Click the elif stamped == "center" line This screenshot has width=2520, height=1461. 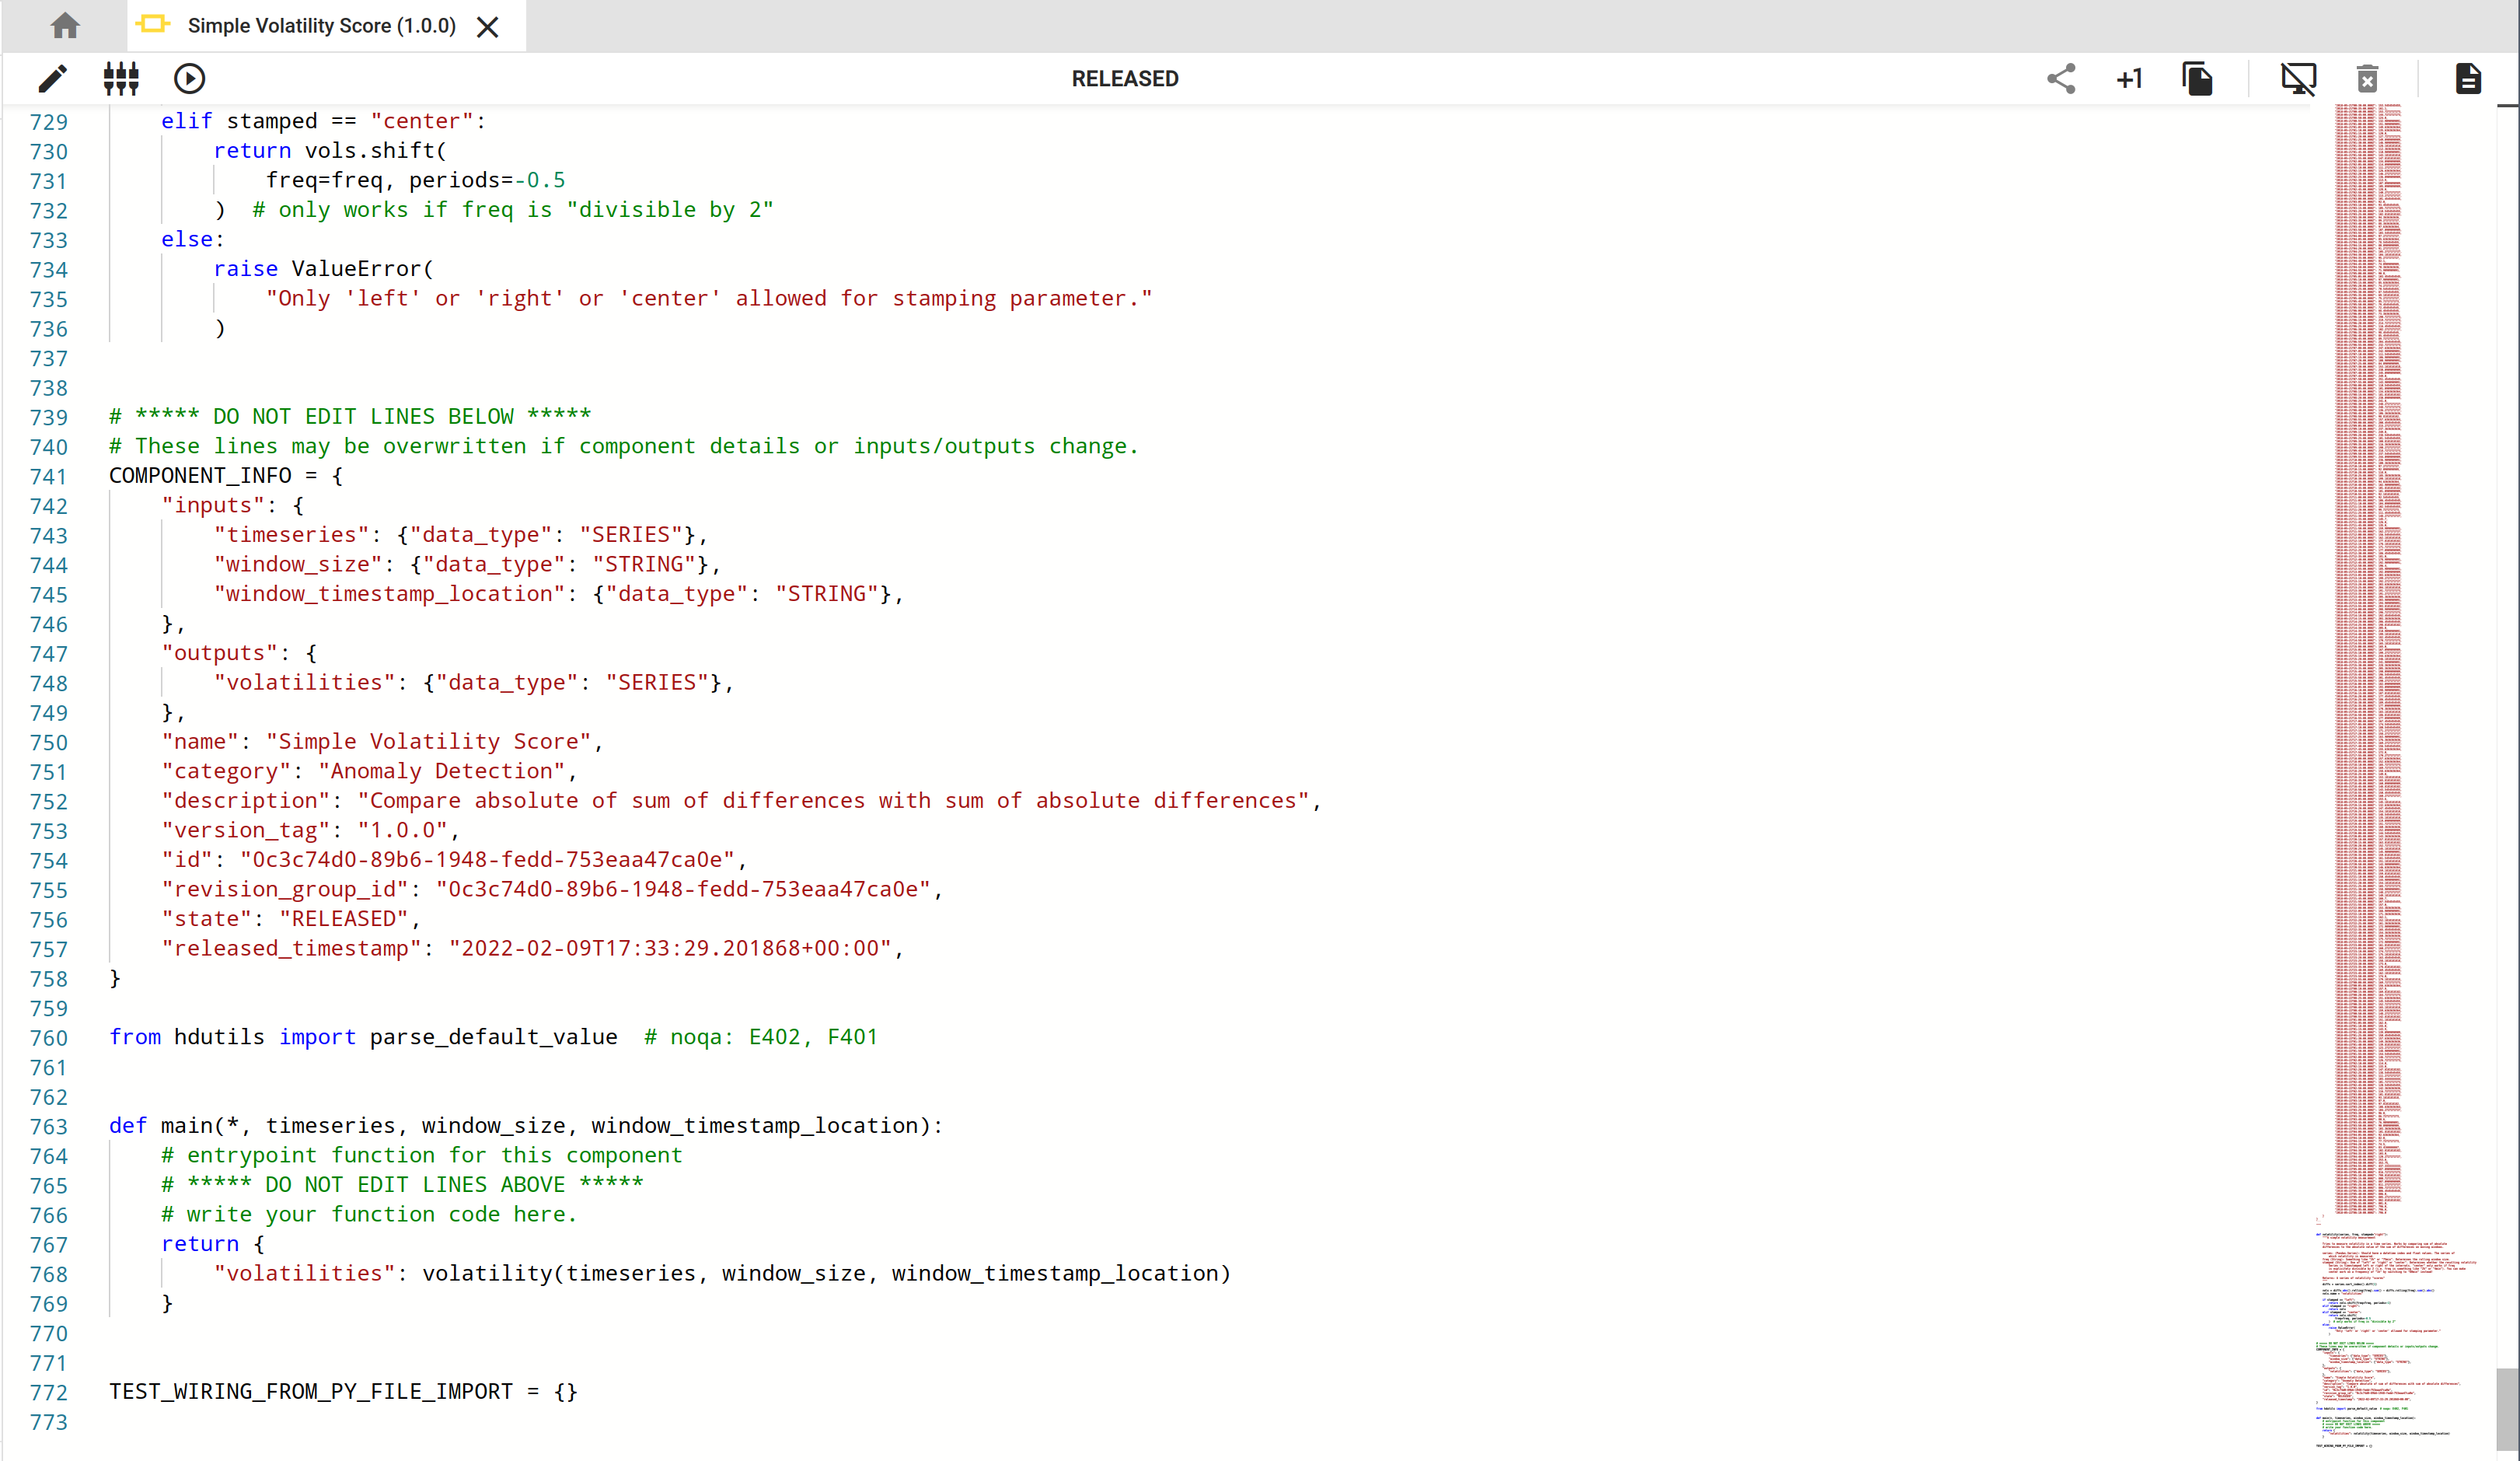click(323, 121)
